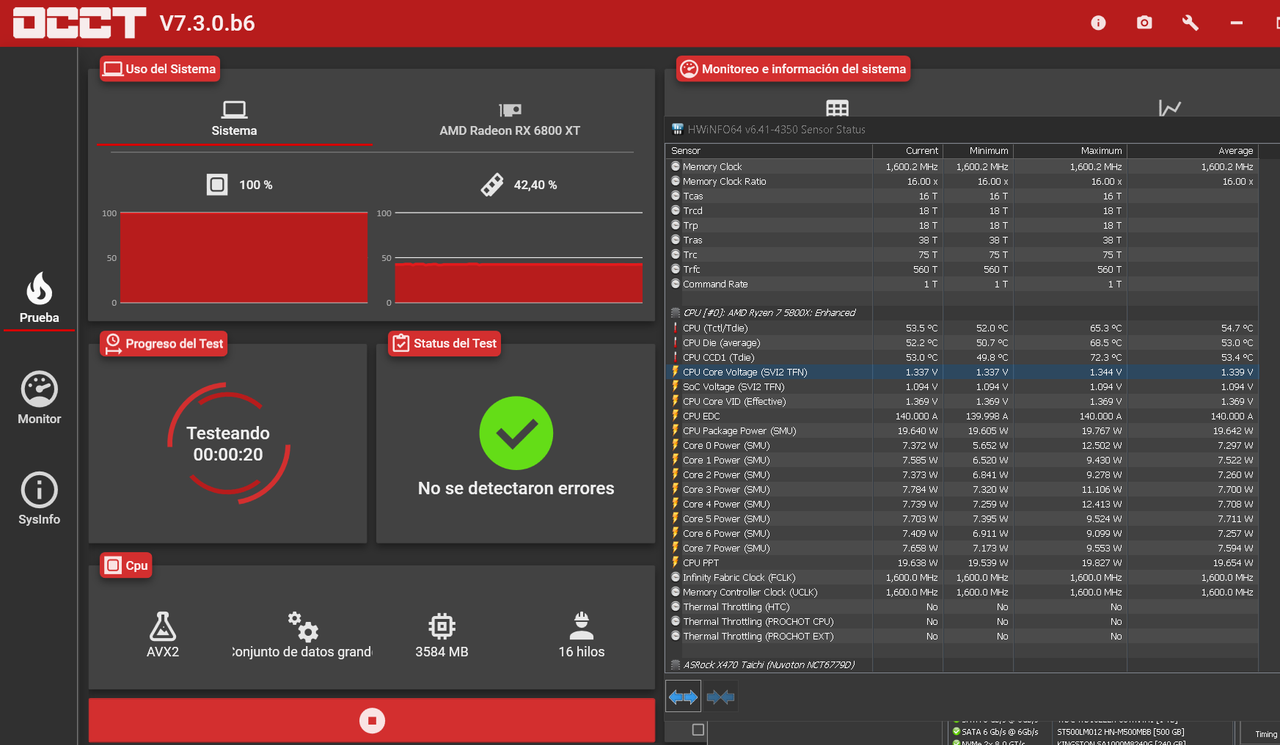Click the CPU usage chip icon
Screen dimensions: 1280x745
(x=217, y=185)
